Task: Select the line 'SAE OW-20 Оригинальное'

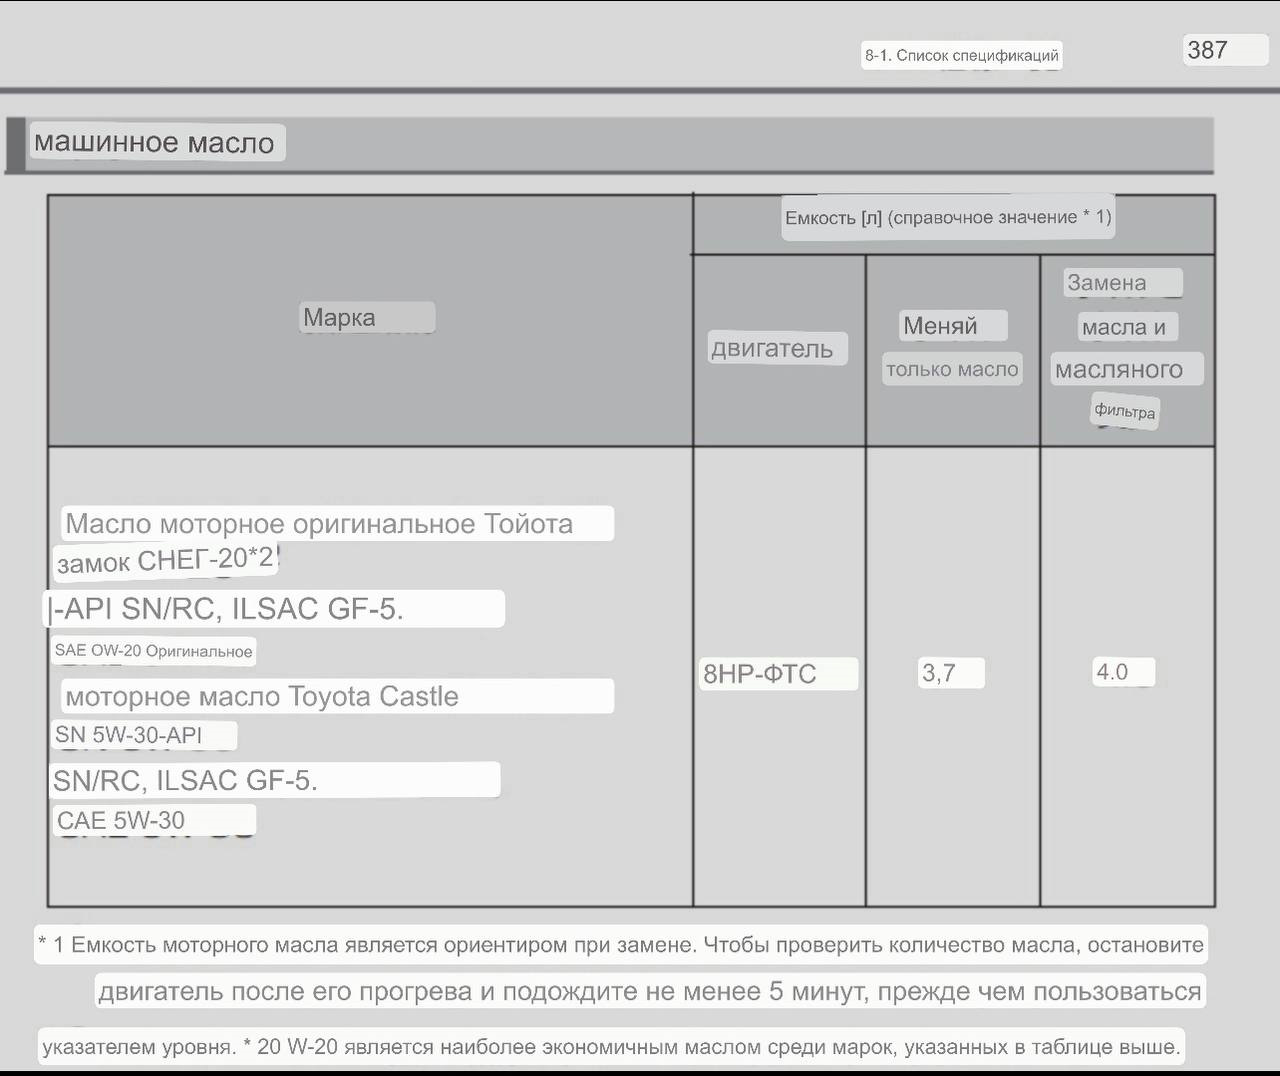Action: click(x=153, y=651)
